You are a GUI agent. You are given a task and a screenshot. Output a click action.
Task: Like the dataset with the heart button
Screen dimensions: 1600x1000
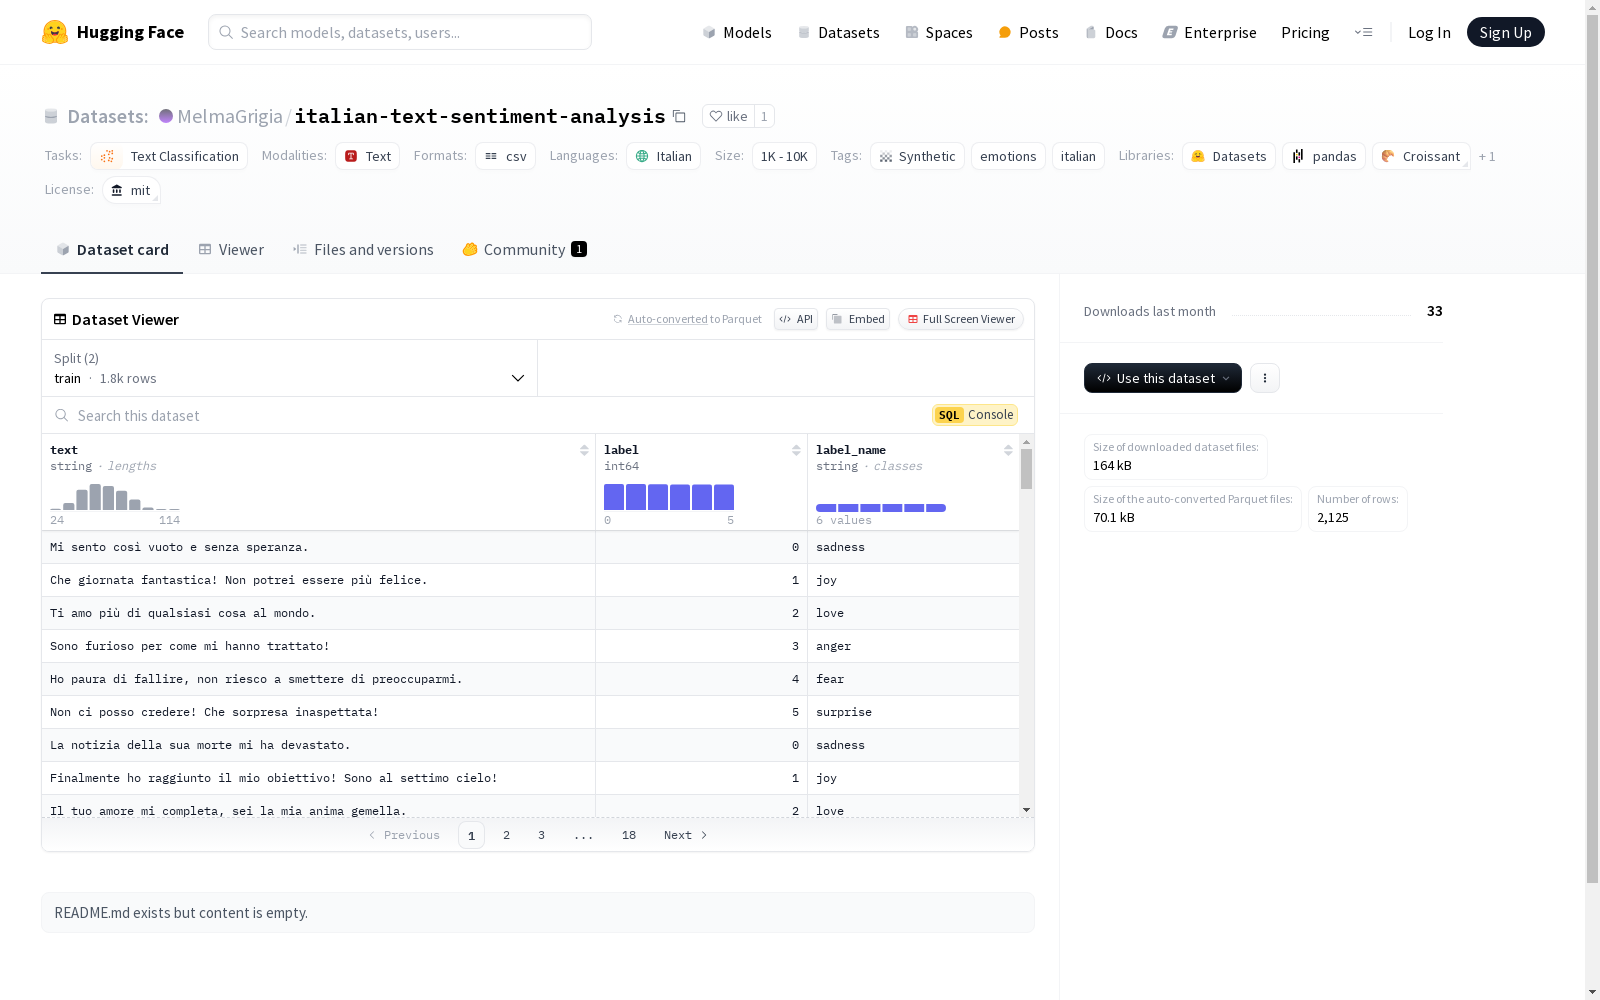(x=728, y=116)
